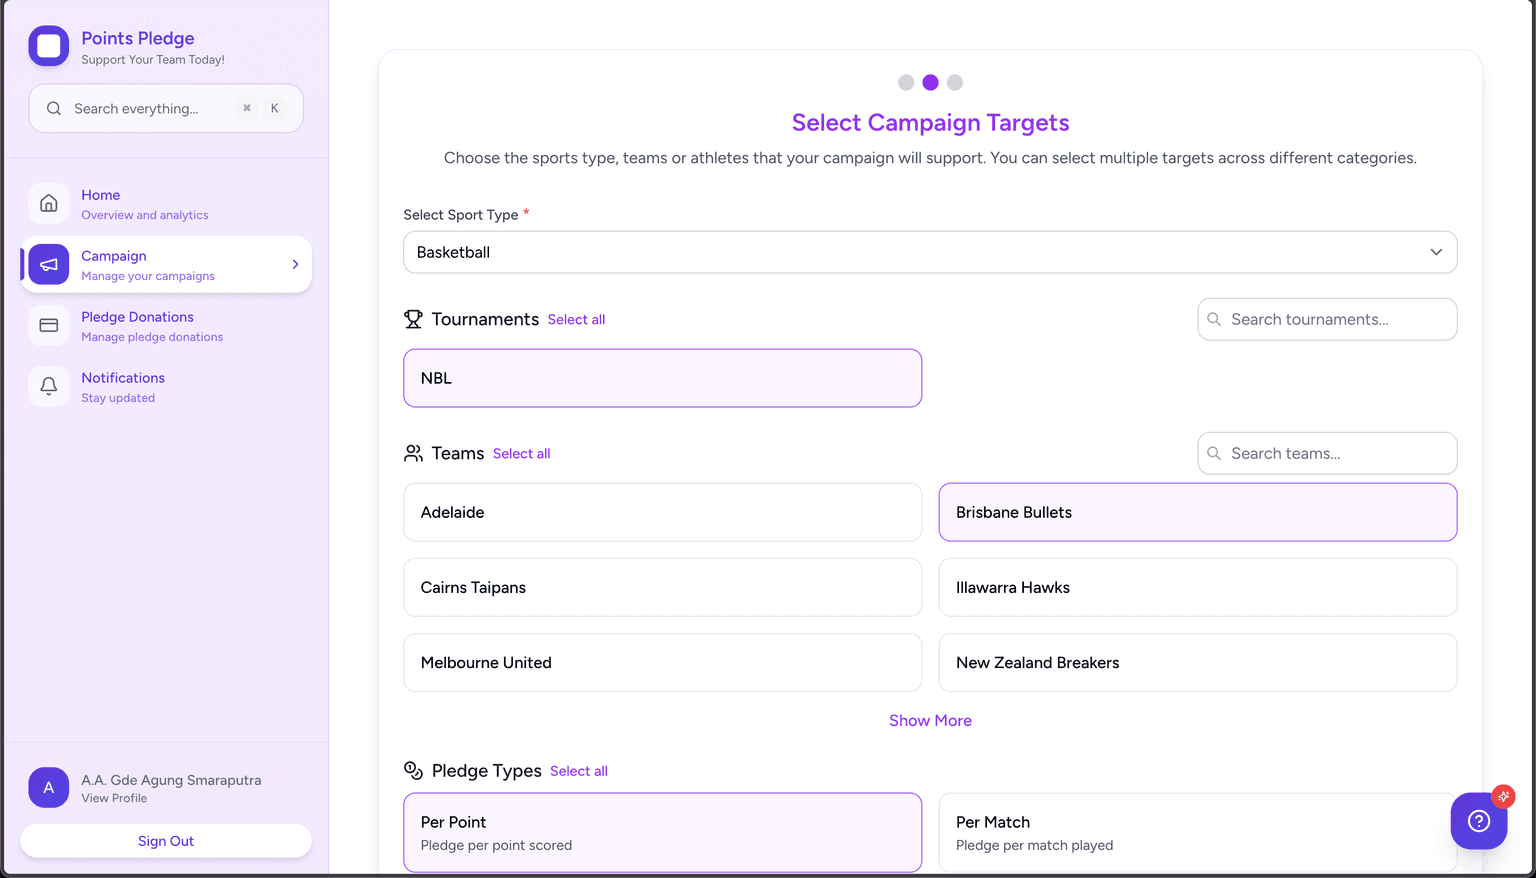Click the people icon beside Teams
This screenshot has height=878, width=1536.
point(413,452)
